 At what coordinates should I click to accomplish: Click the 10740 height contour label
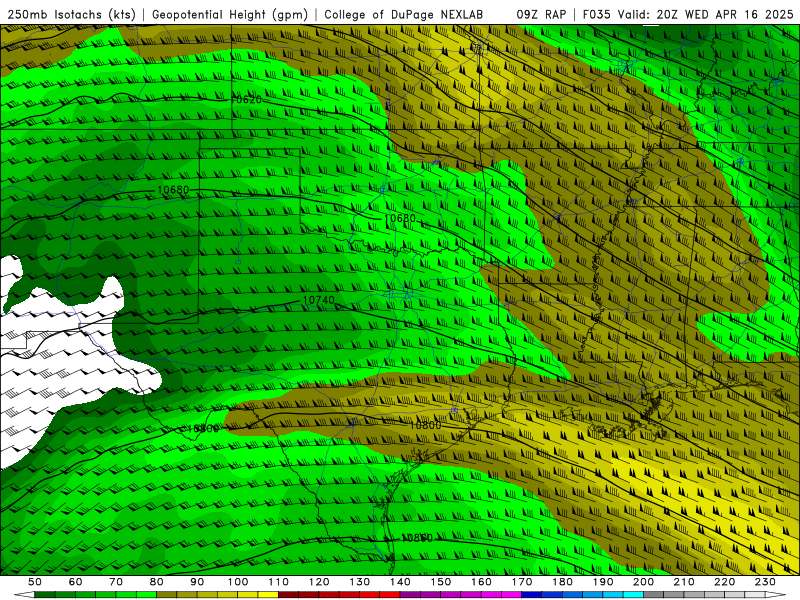point(318,300)
